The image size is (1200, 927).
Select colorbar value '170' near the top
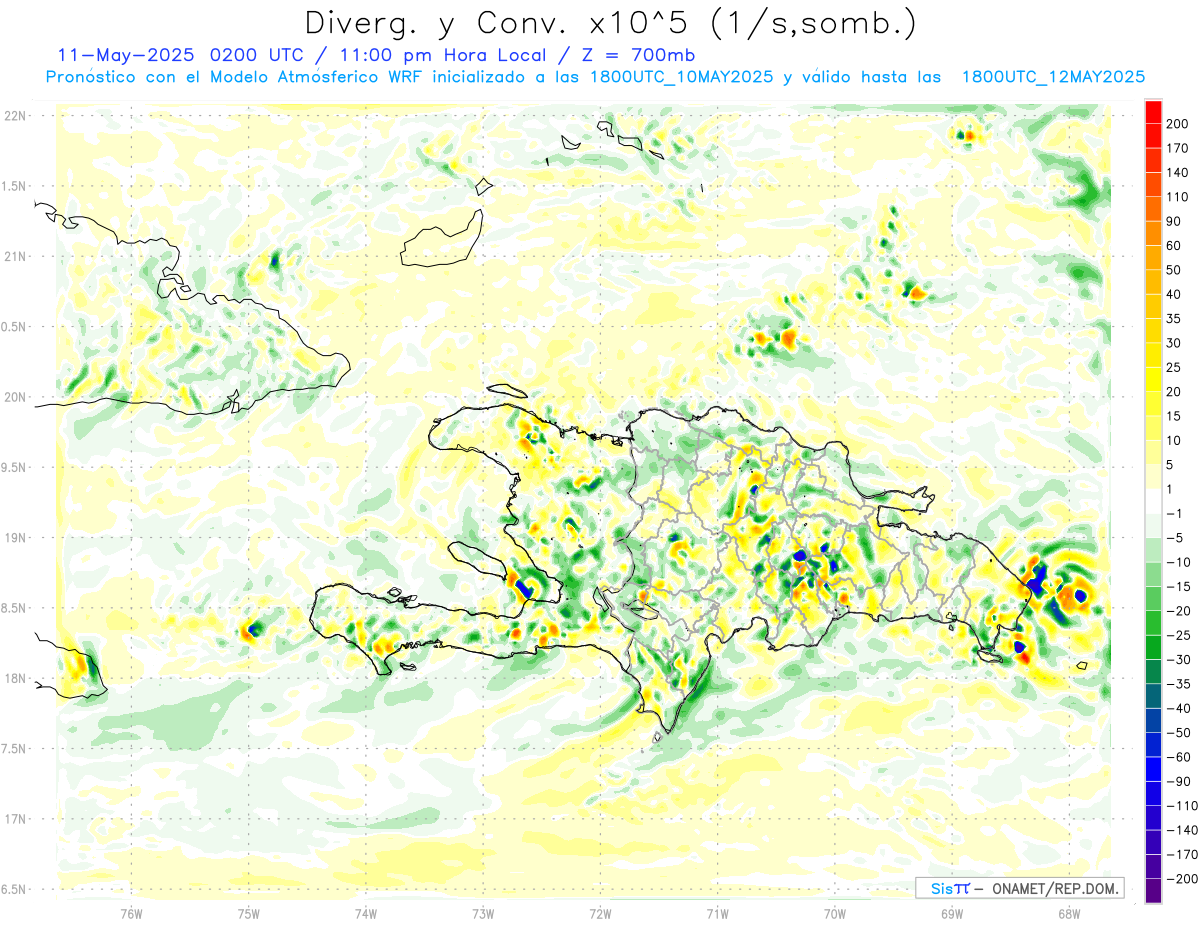[1177, 148]
